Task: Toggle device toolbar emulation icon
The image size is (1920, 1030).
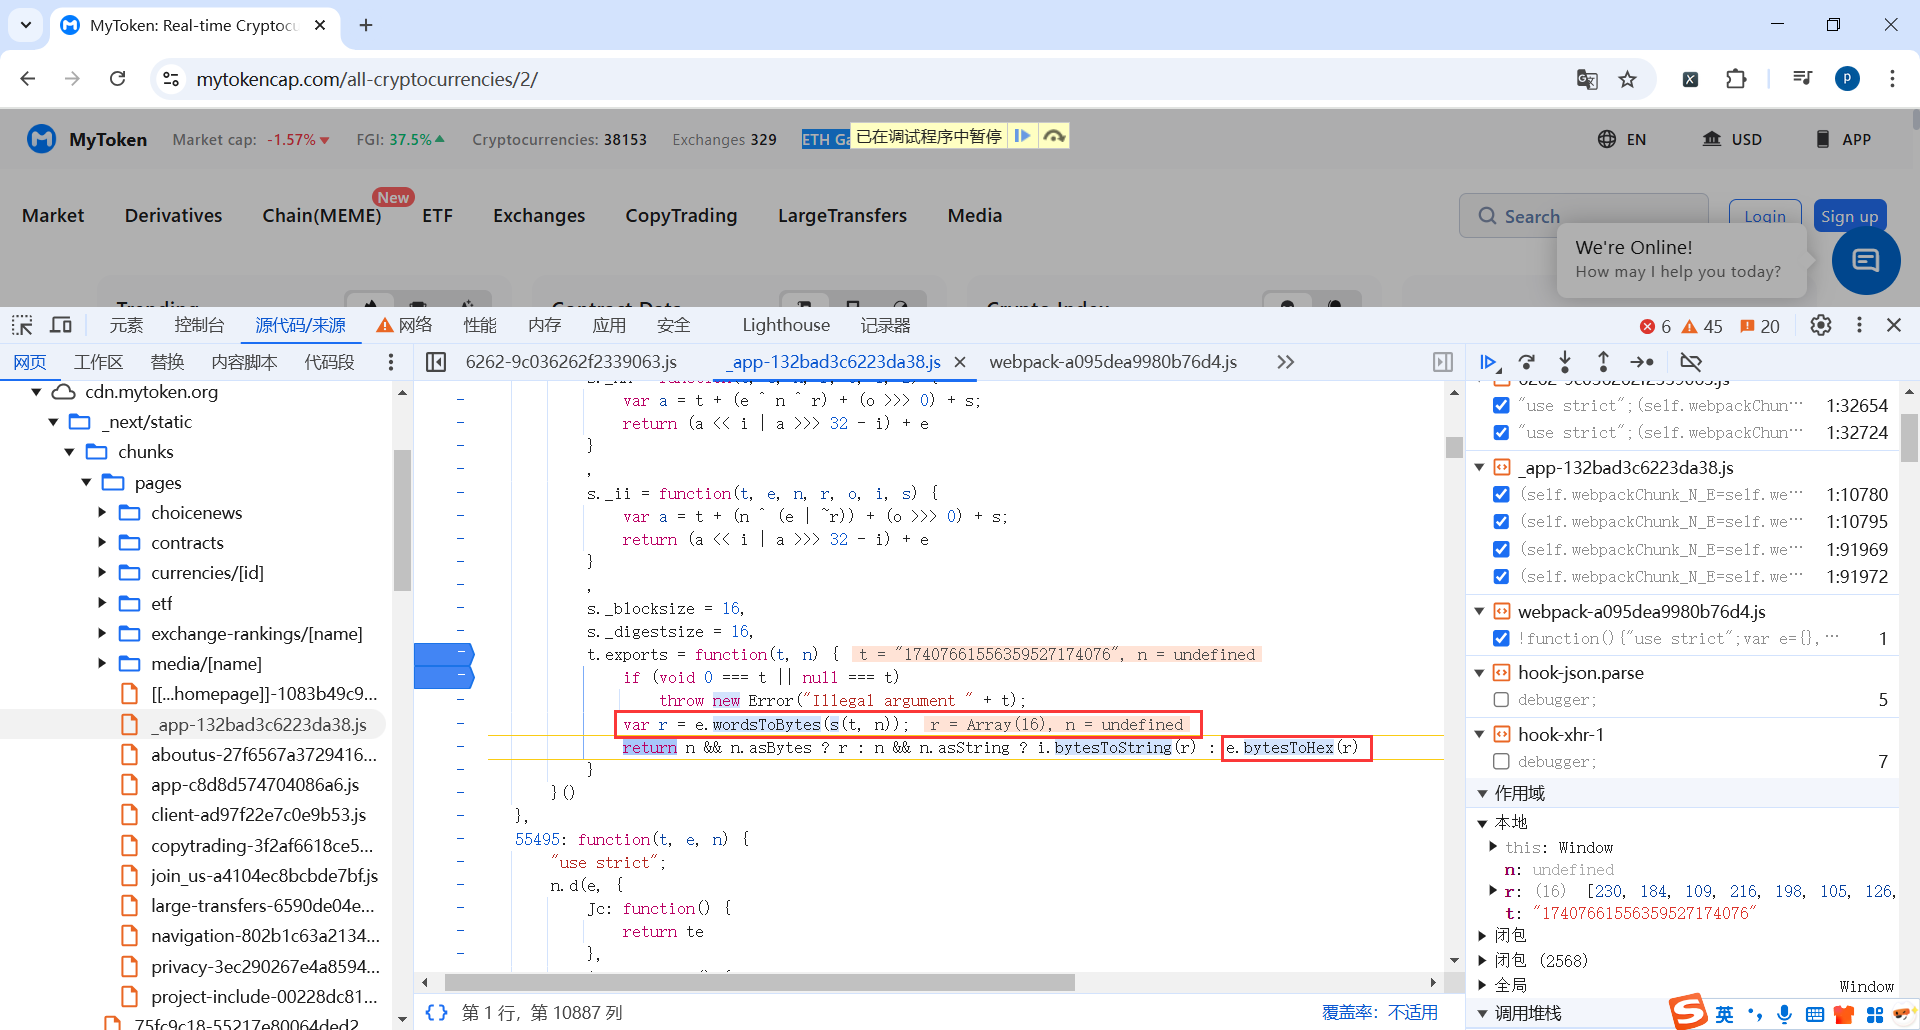Action: pyautogui.click(x=61, y=325)
